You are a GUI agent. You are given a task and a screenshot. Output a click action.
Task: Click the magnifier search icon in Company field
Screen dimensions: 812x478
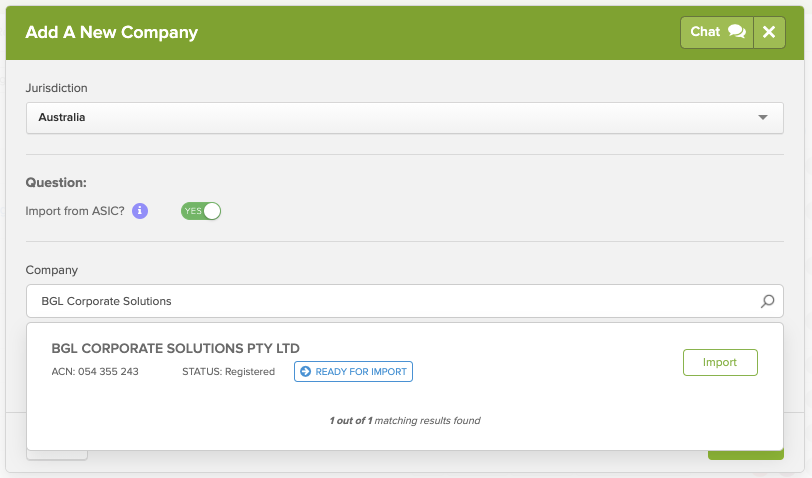767,301
